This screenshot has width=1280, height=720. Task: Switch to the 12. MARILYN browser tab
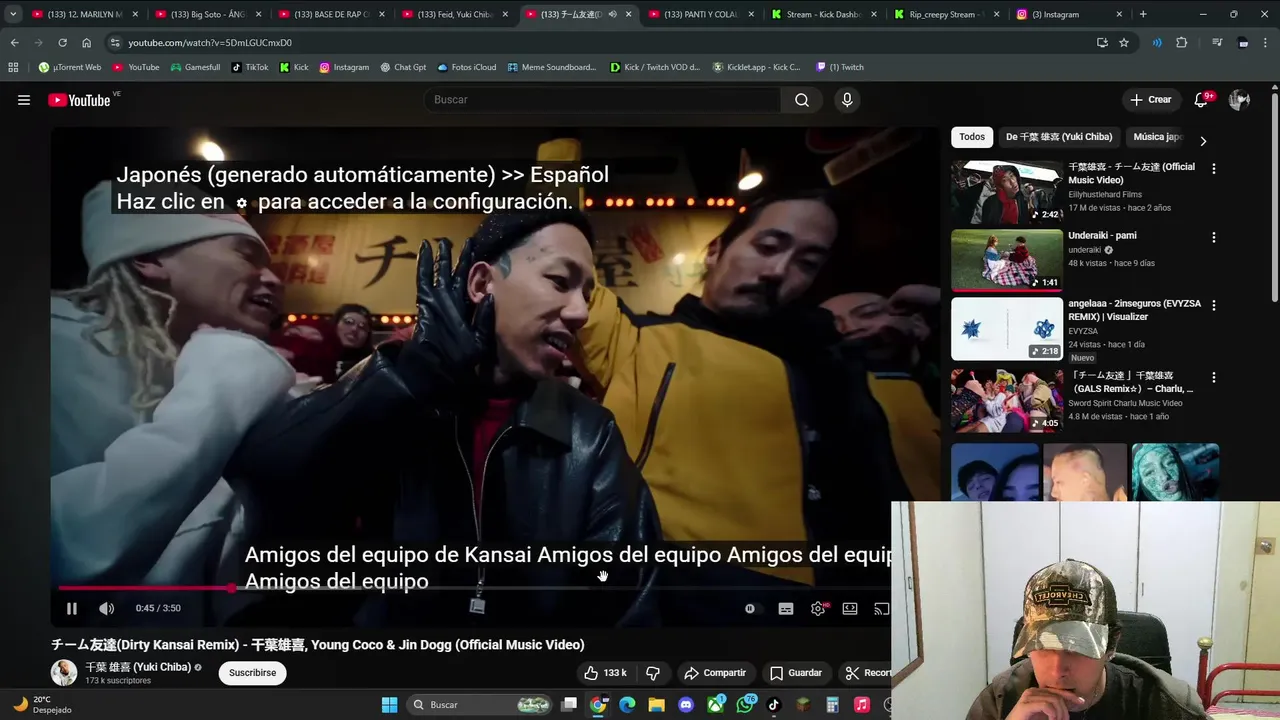click(x=85, y=14)
